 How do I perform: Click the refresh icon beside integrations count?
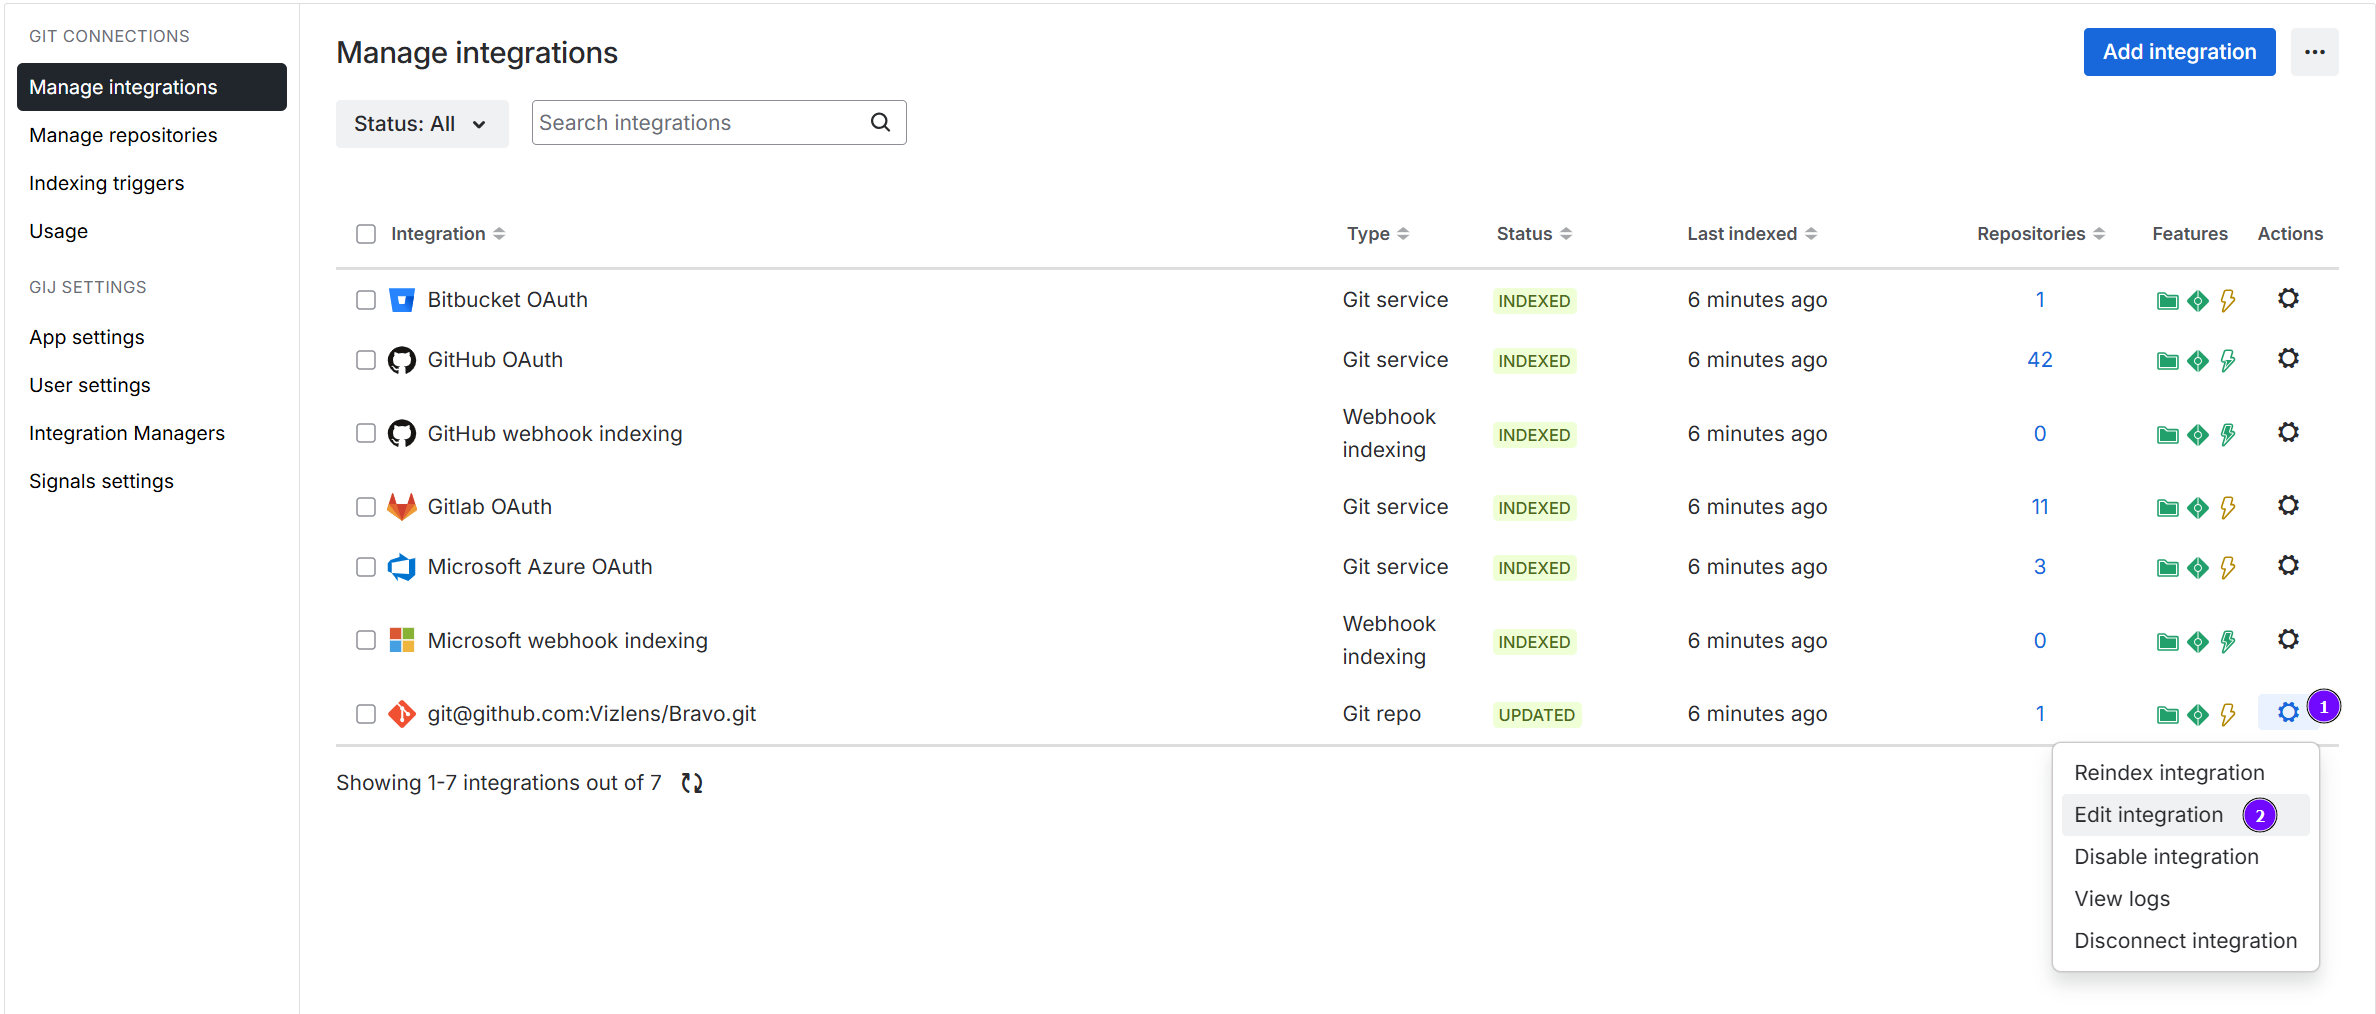(x=692, y=783)
